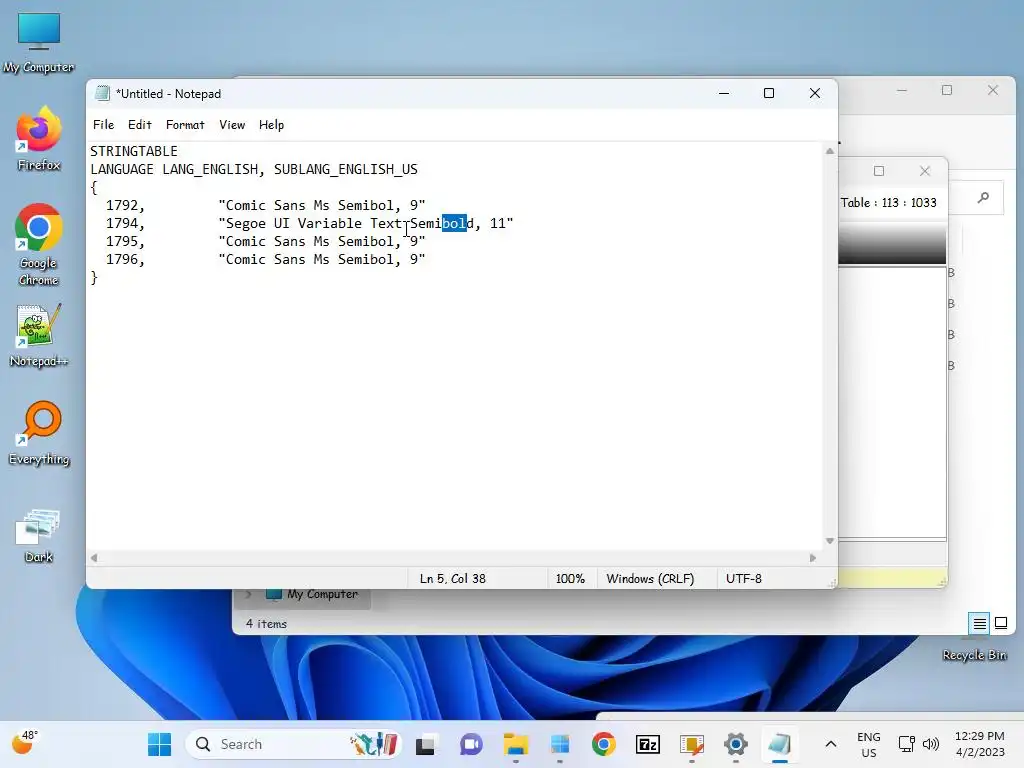Switch Explorer to details view
This screenshot has height=768, width=1024.
click(980, 624)
